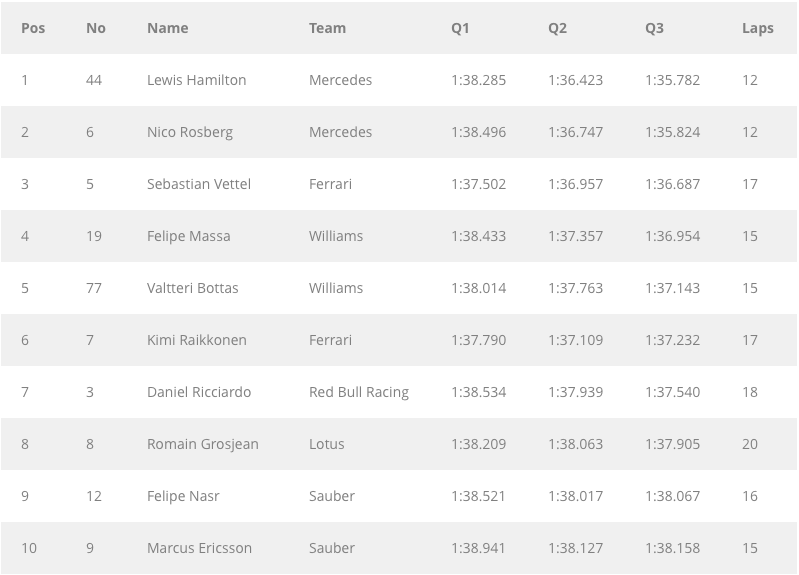Viewport: 799px width, 575px height.
Task: Select Lewis Hamilton's name
Action: [197, 80]
